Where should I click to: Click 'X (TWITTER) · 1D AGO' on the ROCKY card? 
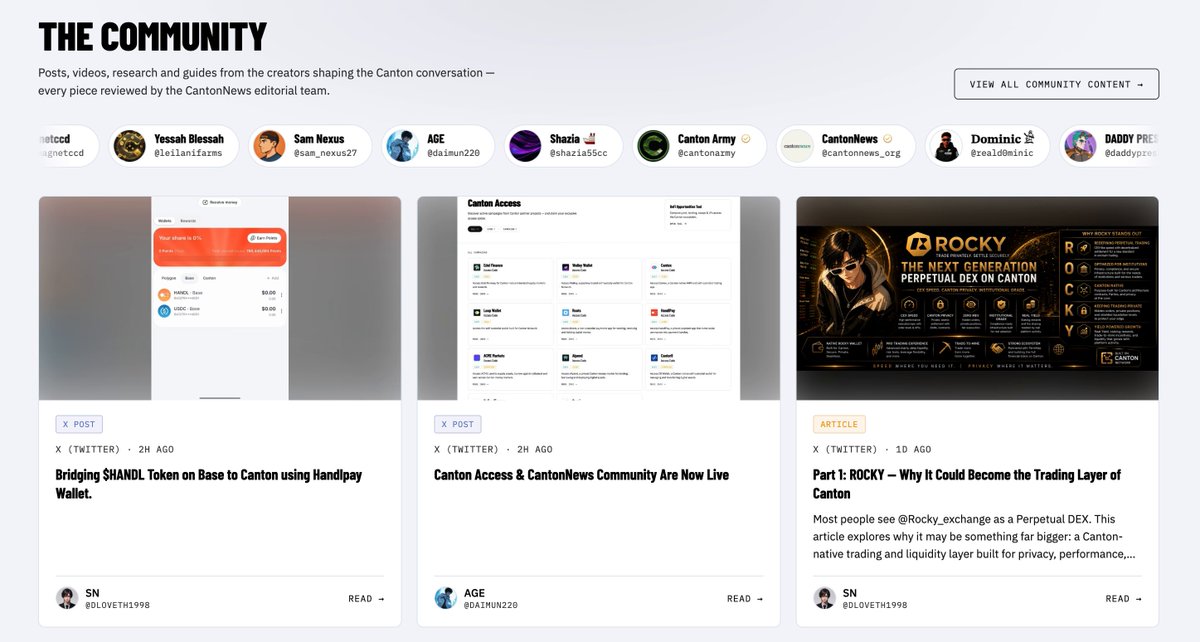[x=872, y=449]
